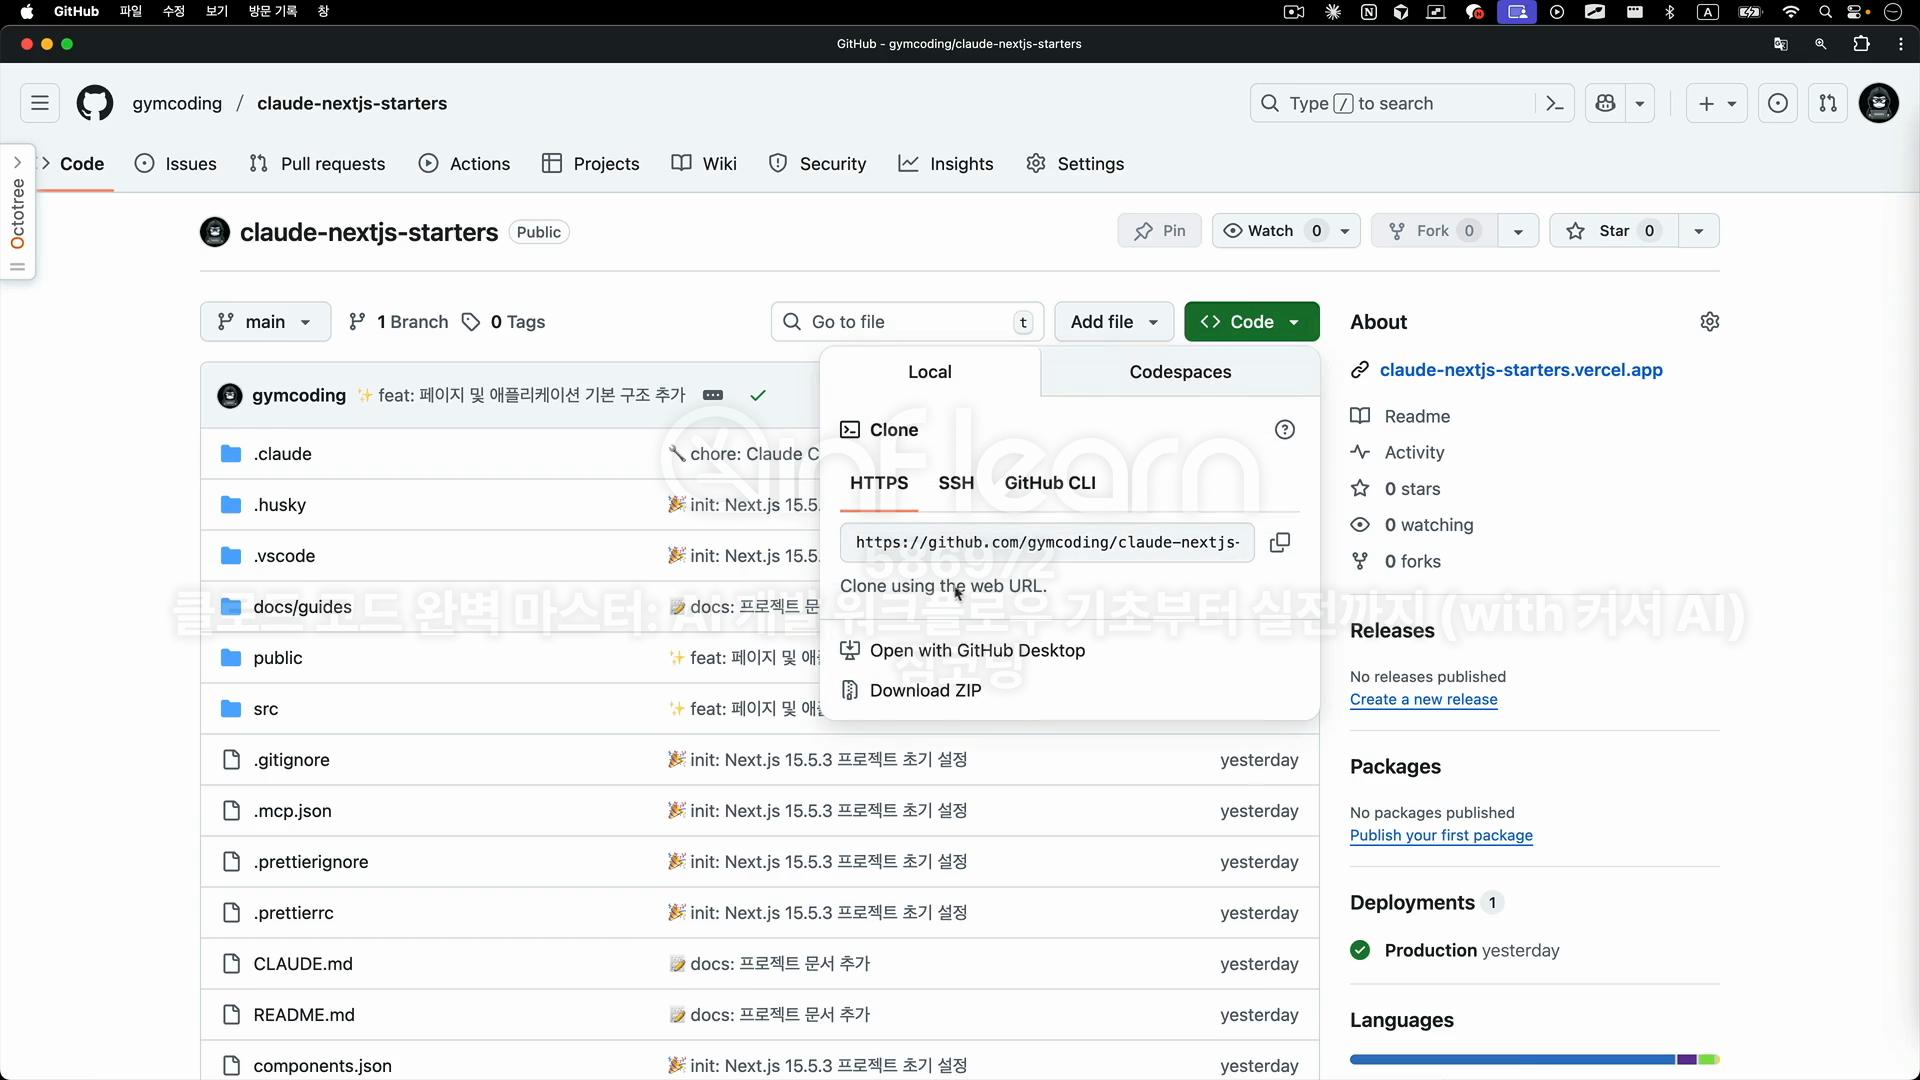Copy the HTTPS clone URL to clipboard
Viewport: 1920px width, 1080px height.
1279,542
